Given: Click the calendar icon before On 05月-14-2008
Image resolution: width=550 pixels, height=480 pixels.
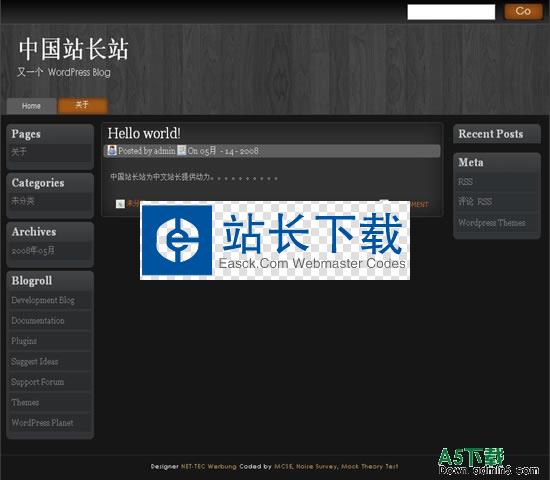Looking at the screenshot, I should [x=182, y=151].
